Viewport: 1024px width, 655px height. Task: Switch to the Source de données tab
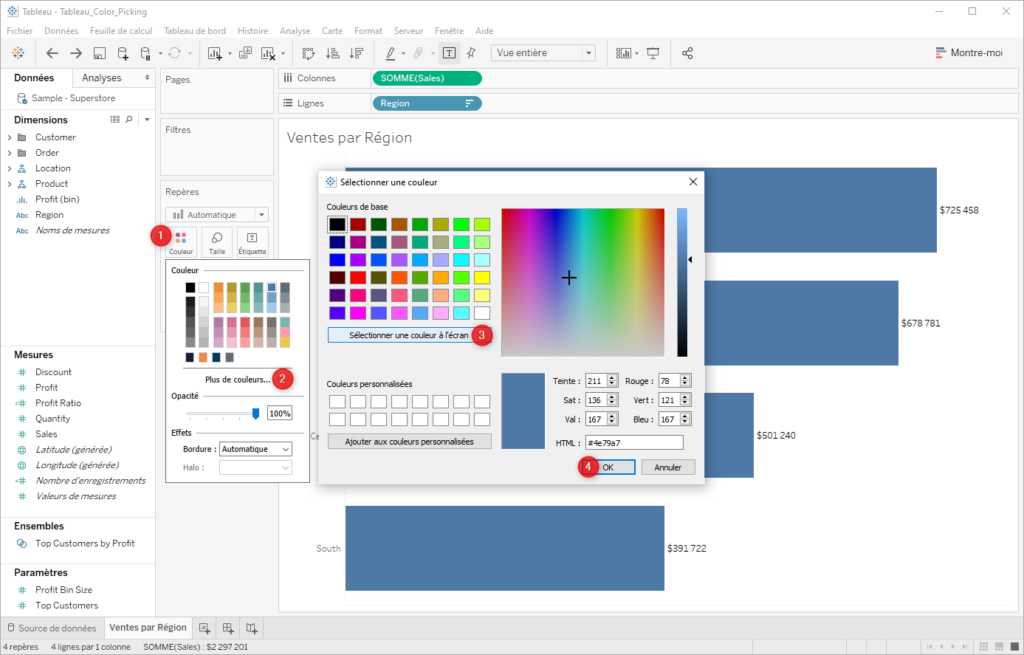51,628
